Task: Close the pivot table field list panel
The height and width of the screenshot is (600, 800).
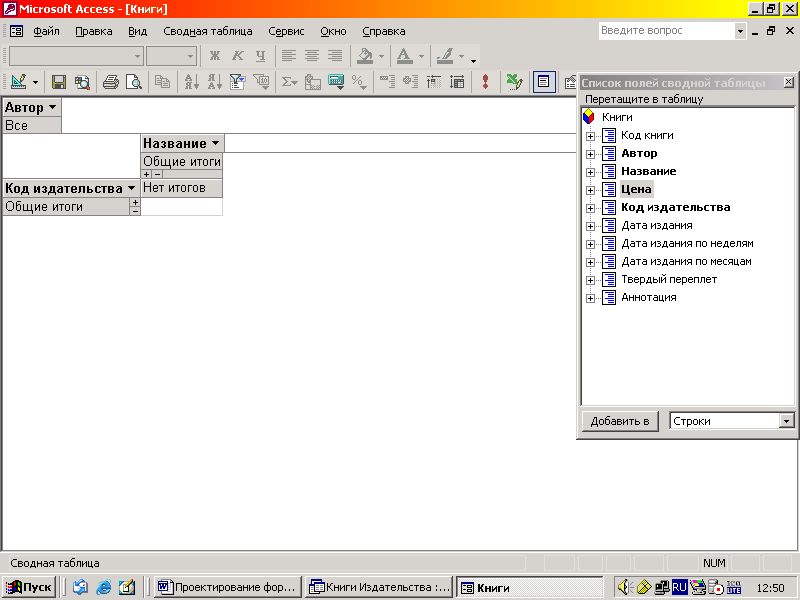Action: tap(789, 82)
